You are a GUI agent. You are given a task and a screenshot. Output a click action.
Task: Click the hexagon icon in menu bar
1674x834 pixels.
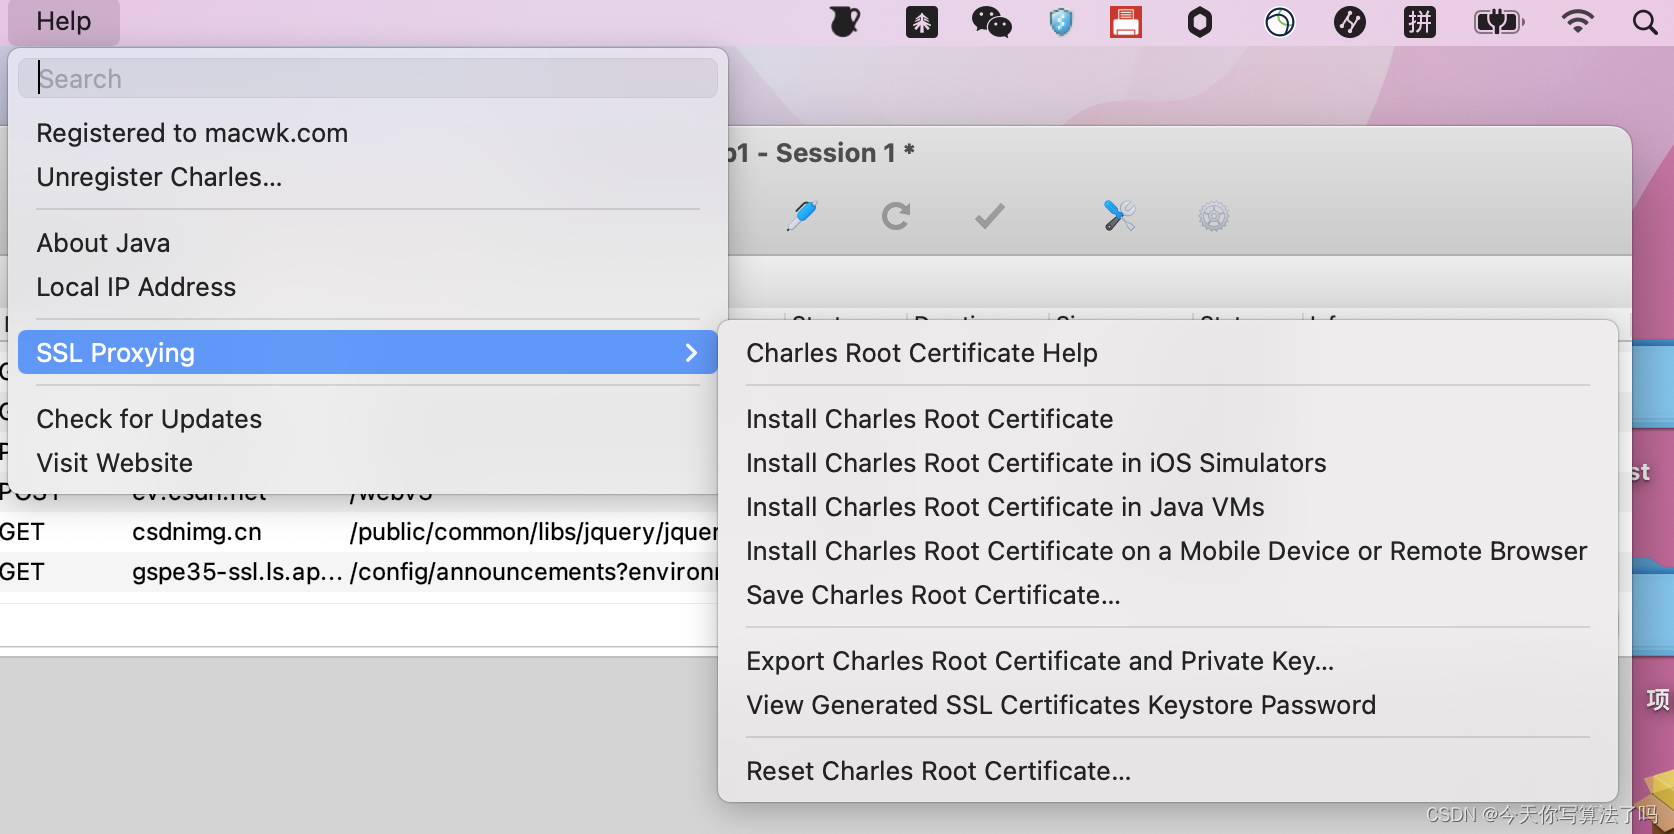1200,22
